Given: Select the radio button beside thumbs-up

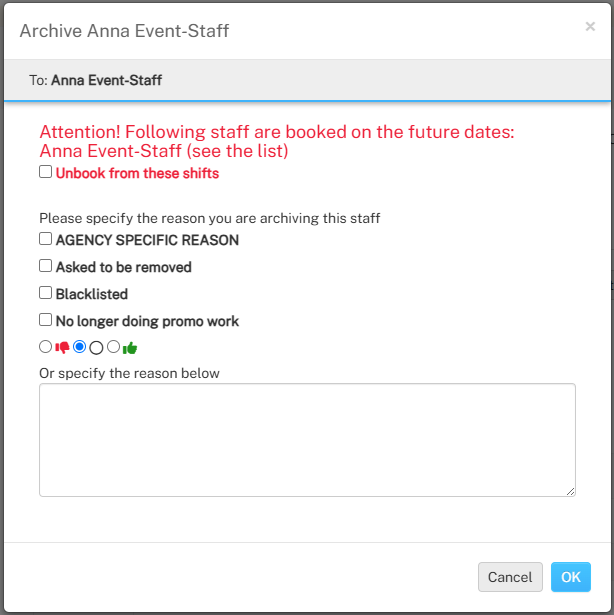Looking at the screenshot, I should 113,347.
